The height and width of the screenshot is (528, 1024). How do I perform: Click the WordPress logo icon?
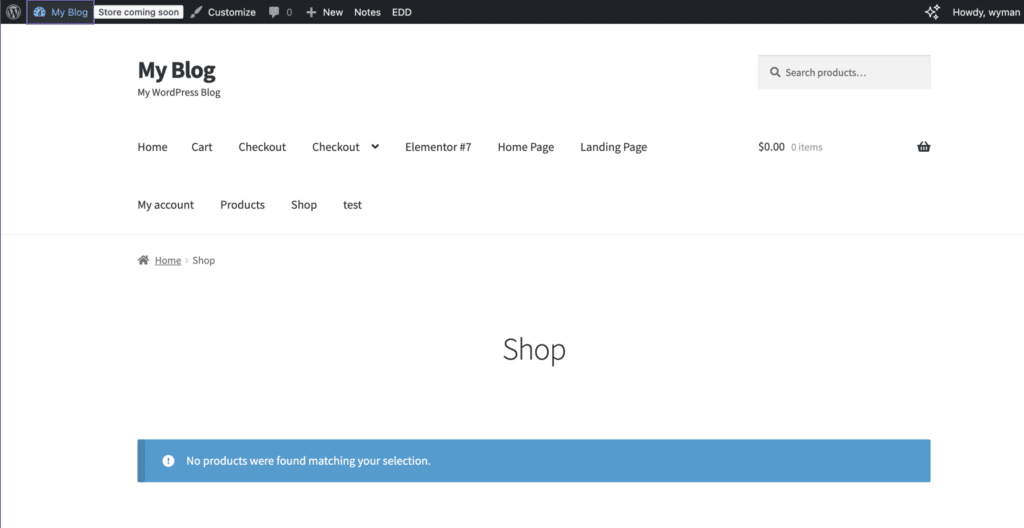click(13, 12)
